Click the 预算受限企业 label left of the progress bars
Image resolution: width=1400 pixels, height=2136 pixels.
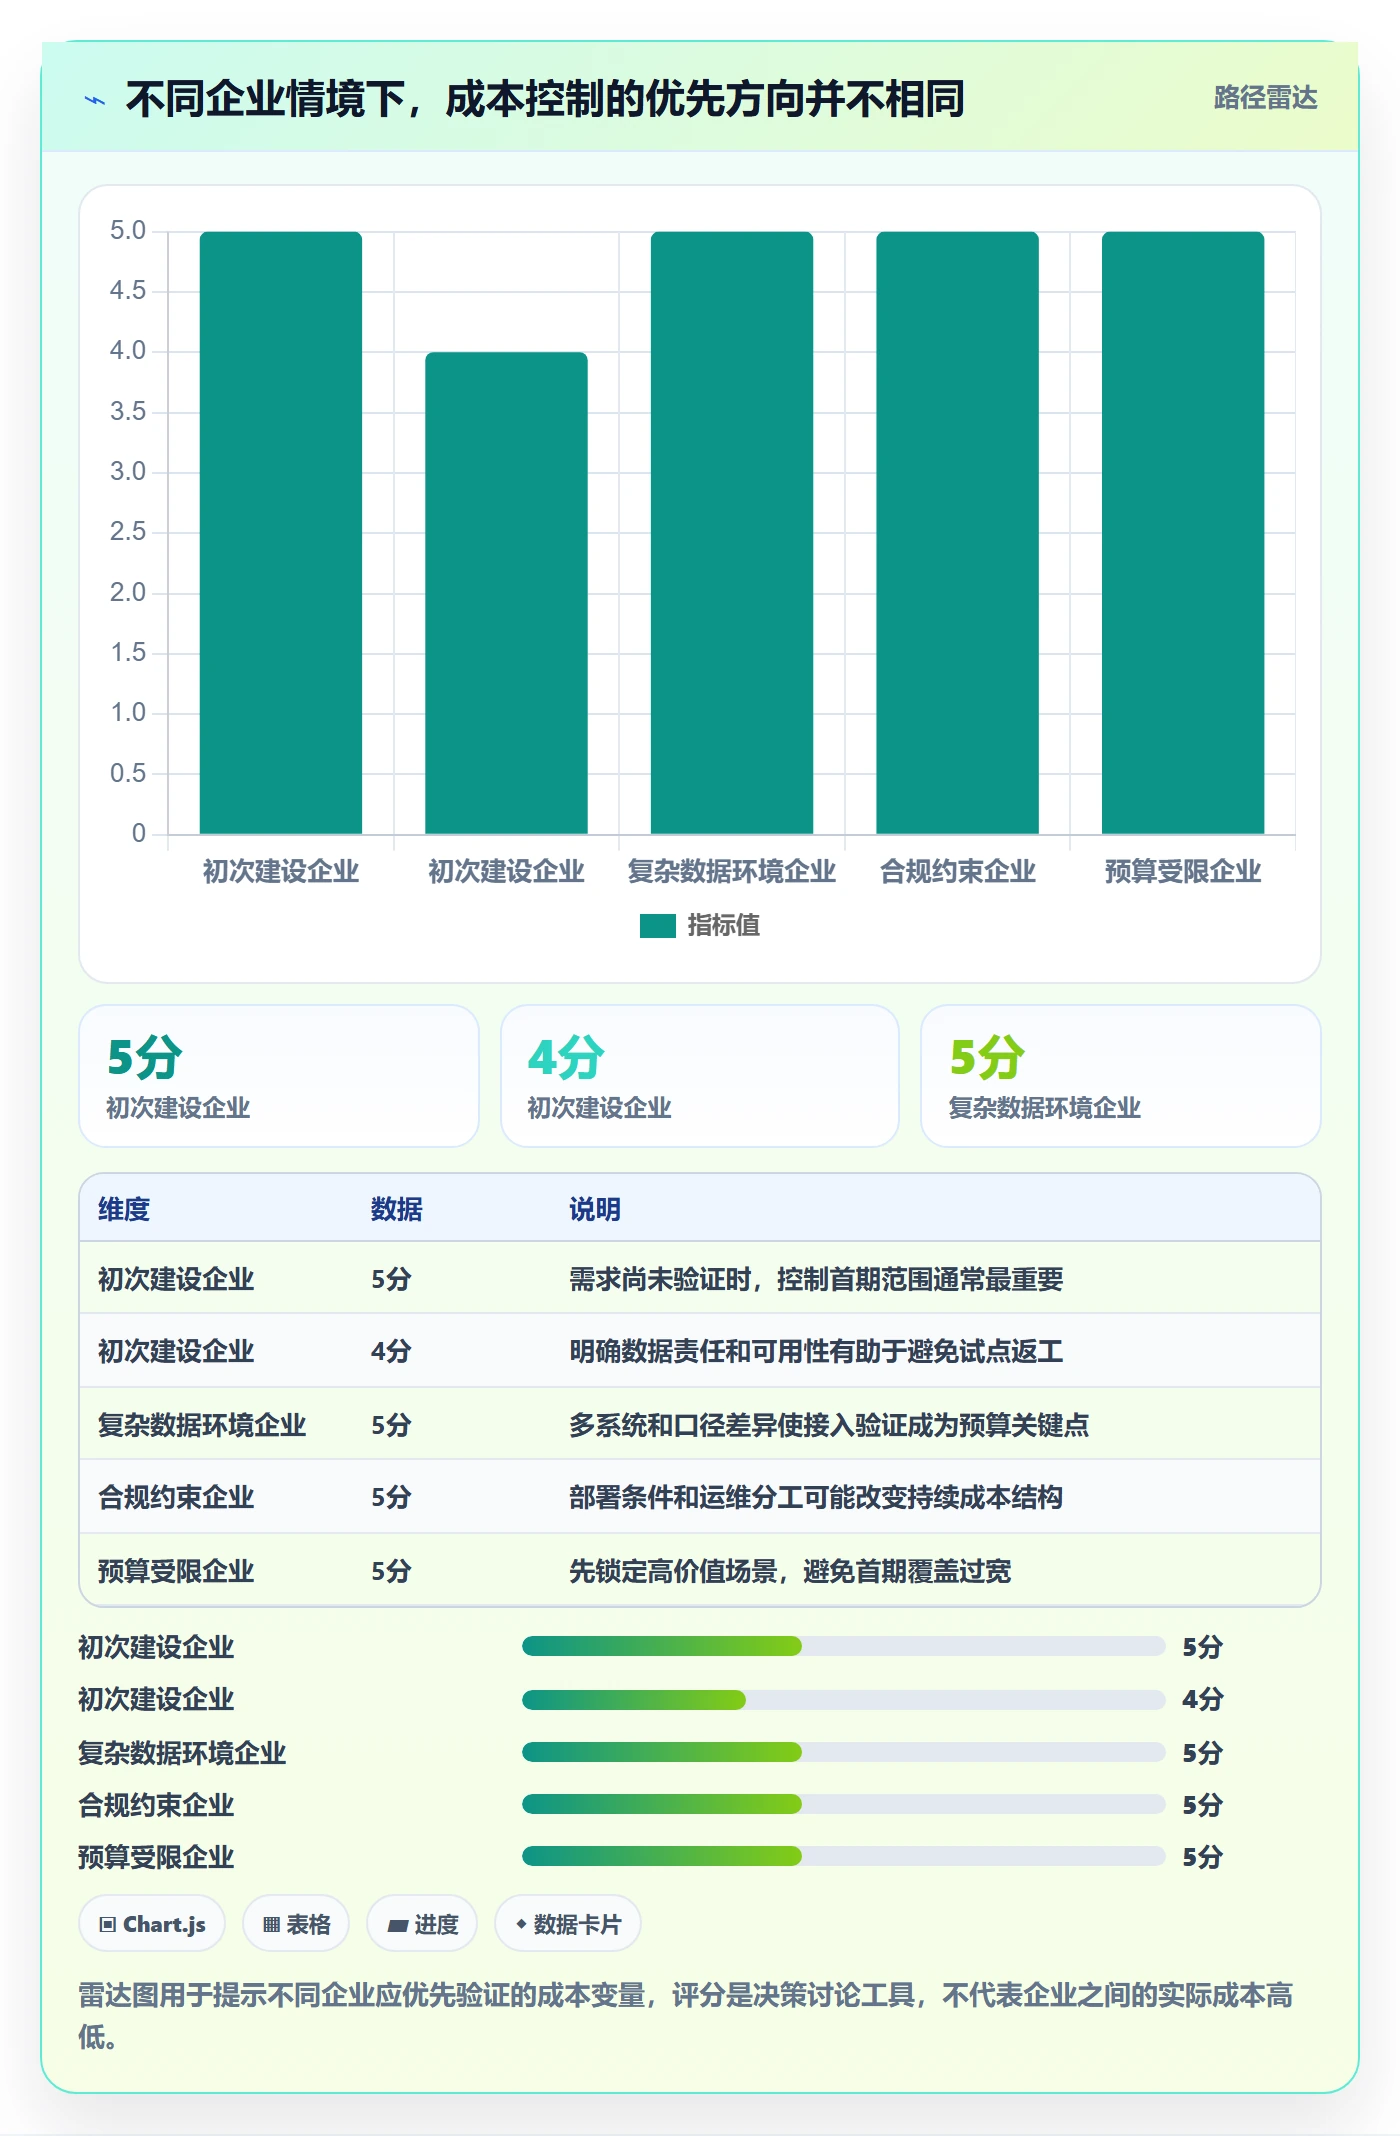(x=156, y=1857)
